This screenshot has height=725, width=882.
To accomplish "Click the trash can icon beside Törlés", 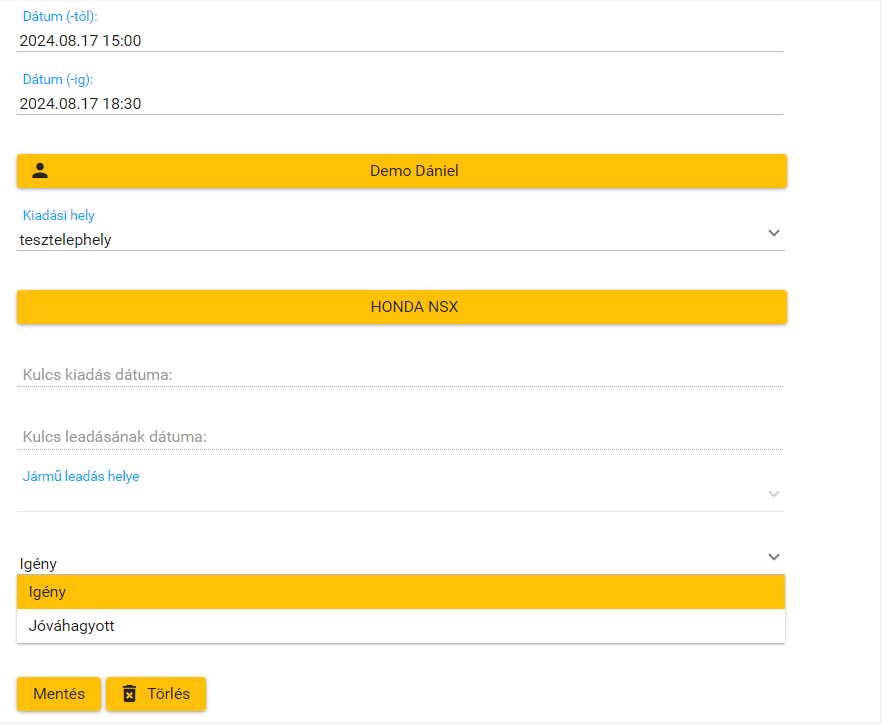I will pyautogui.click(x=129, y=694).
